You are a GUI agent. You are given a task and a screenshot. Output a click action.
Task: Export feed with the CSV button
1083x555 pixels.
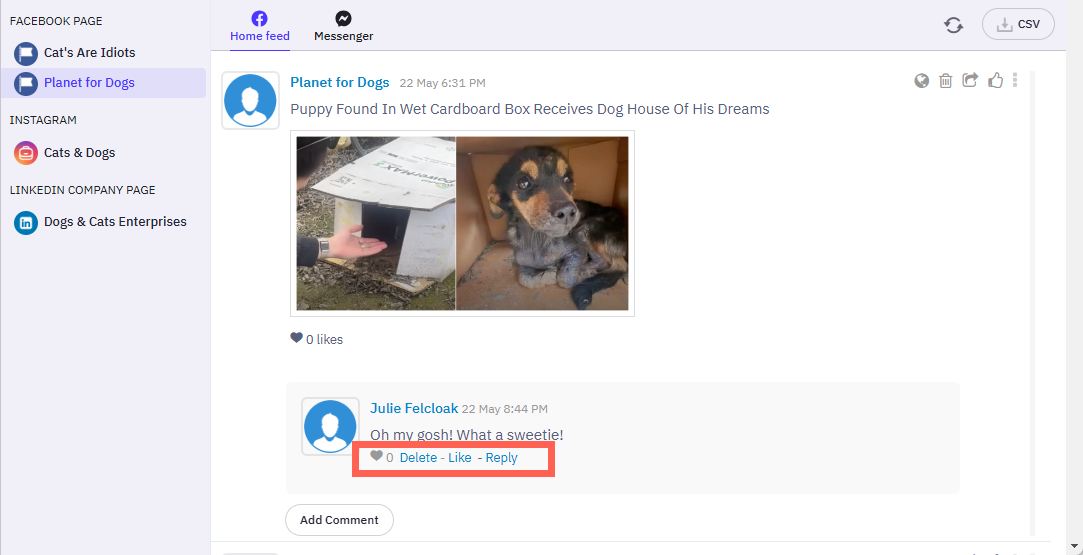1018,24
